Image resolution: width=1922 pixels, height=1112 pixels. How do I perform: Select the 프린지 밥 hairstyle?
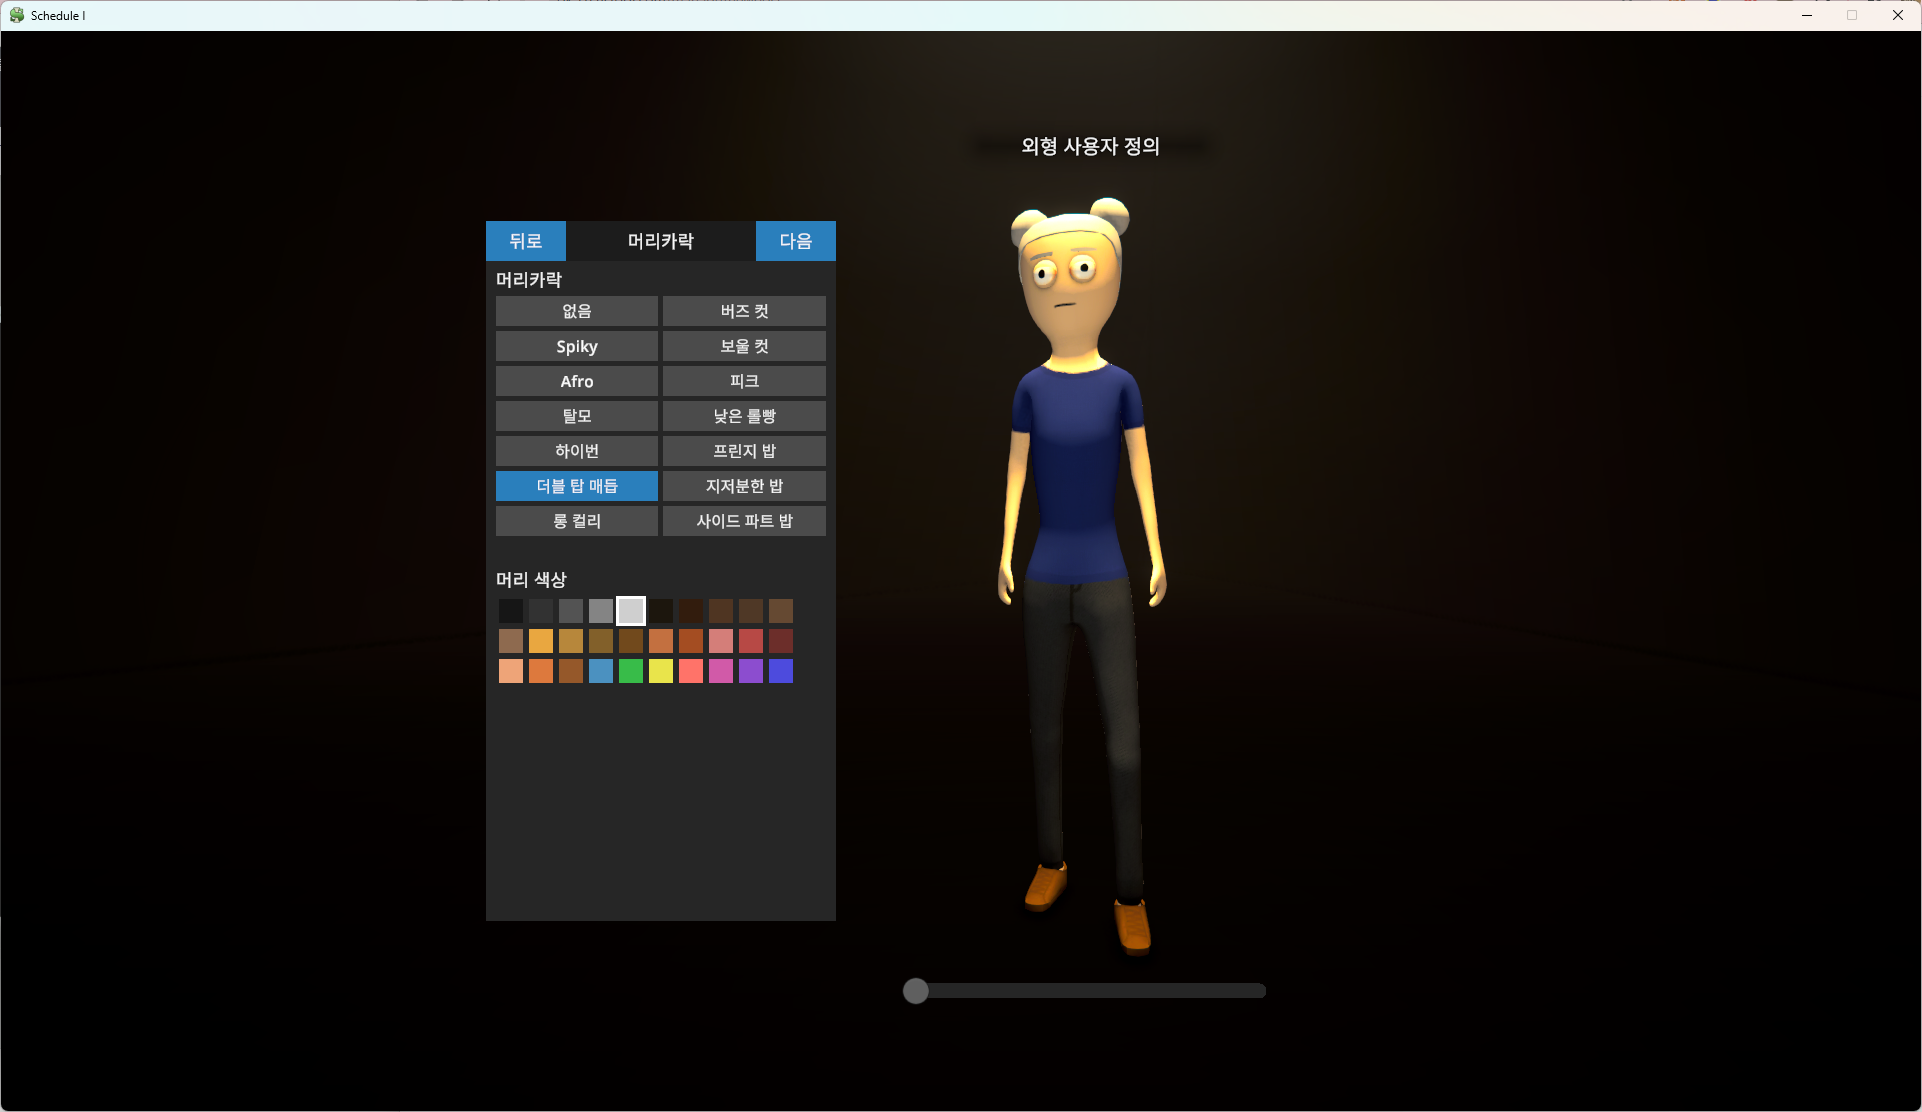(x=744, y=451)
